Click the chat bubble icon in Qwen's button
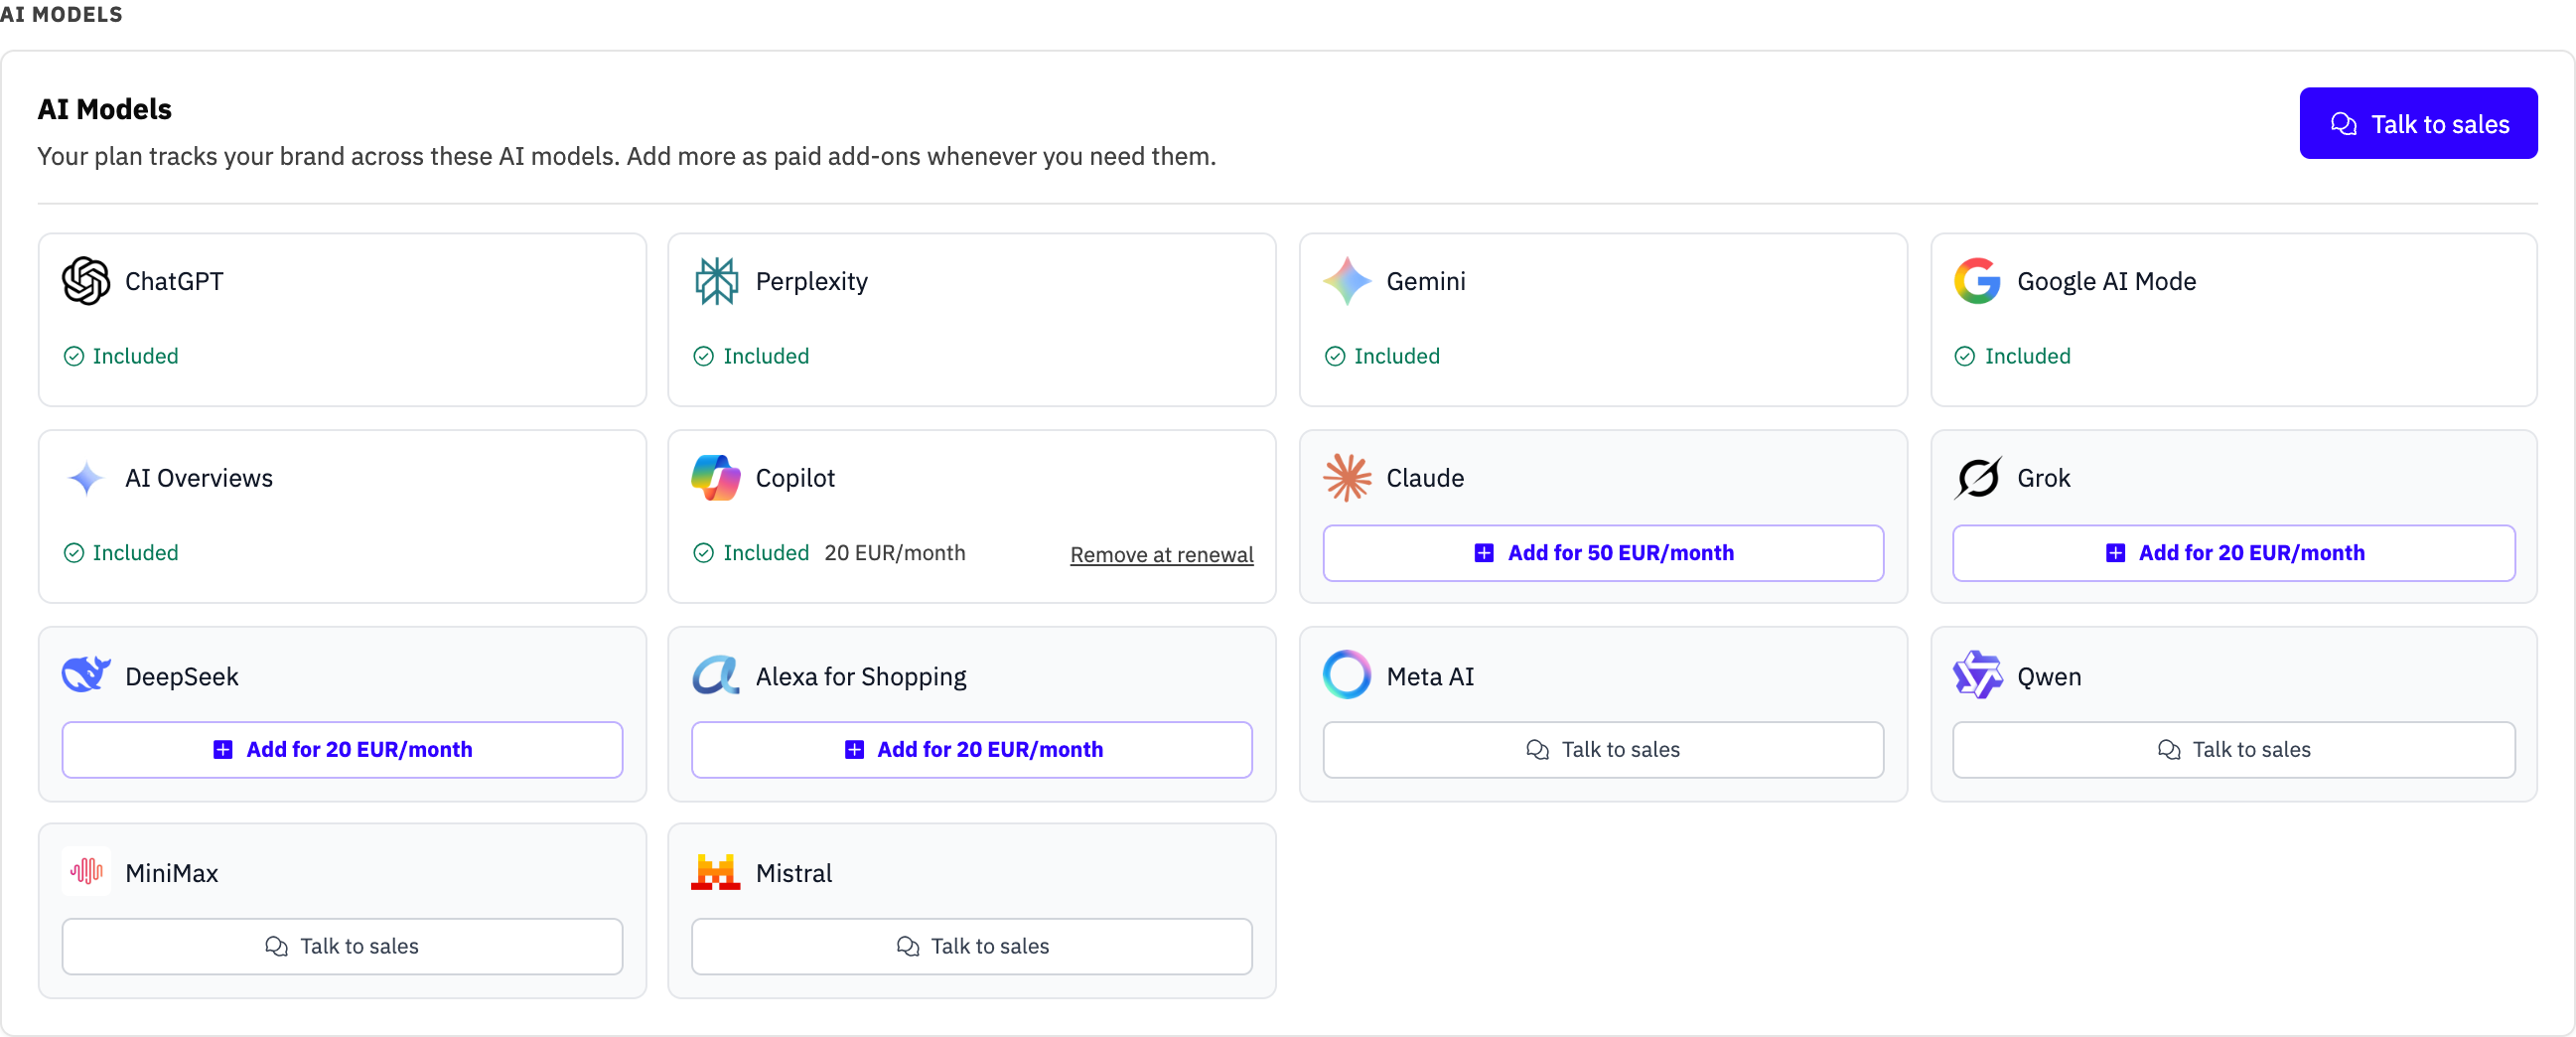Viewport: 2576px width, 1037px height. (2168, 751)
